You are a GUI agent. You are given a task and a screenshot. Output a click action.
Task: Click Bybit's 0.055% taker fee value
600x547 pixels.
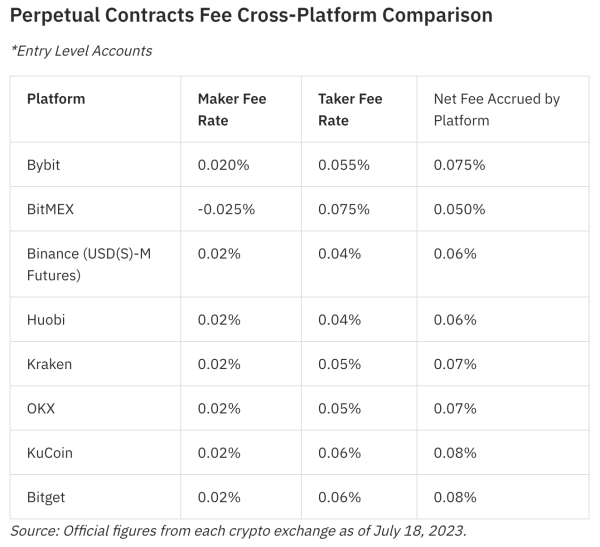click(x=344, y=164)
